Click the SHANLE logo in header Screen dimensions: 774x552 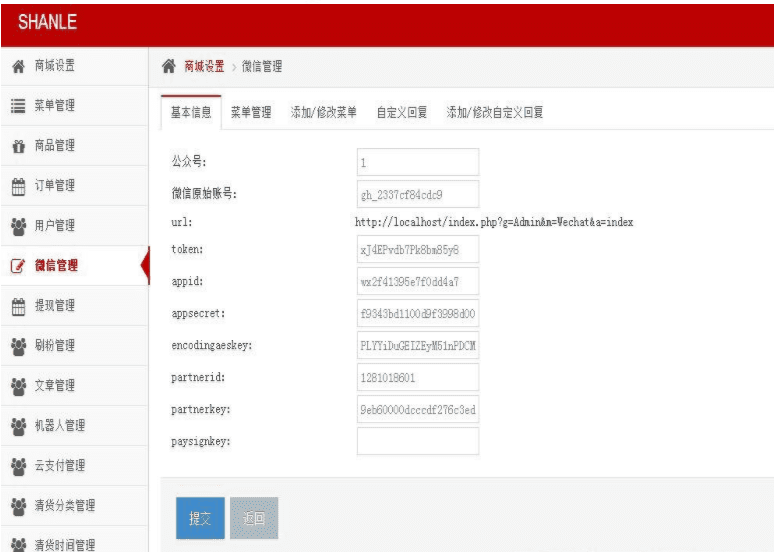(x=47, y=22)
